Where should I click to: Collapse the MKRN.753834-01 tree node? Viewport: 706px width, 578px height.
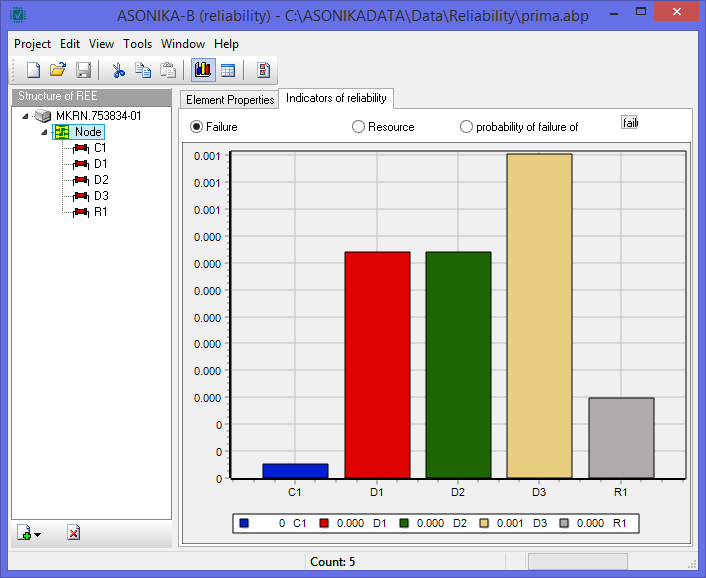(25, 116)
